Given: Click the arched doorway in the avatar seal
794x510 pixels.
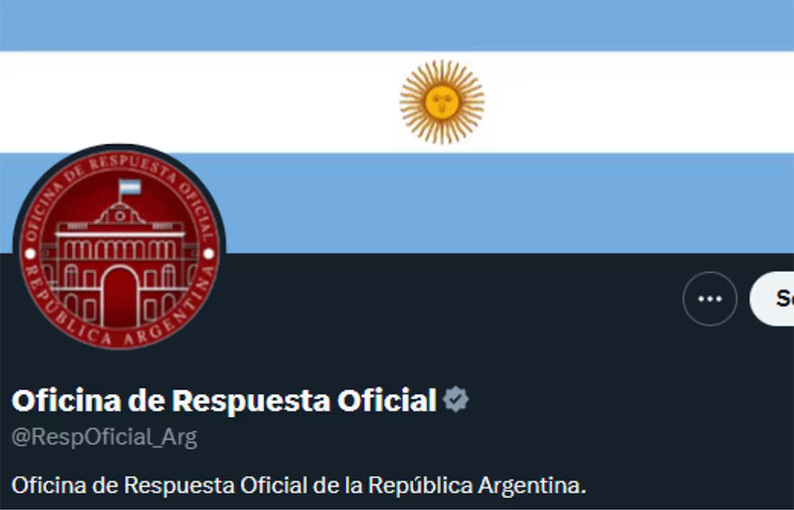Looking at the screenshot, I should pos(120,296).
